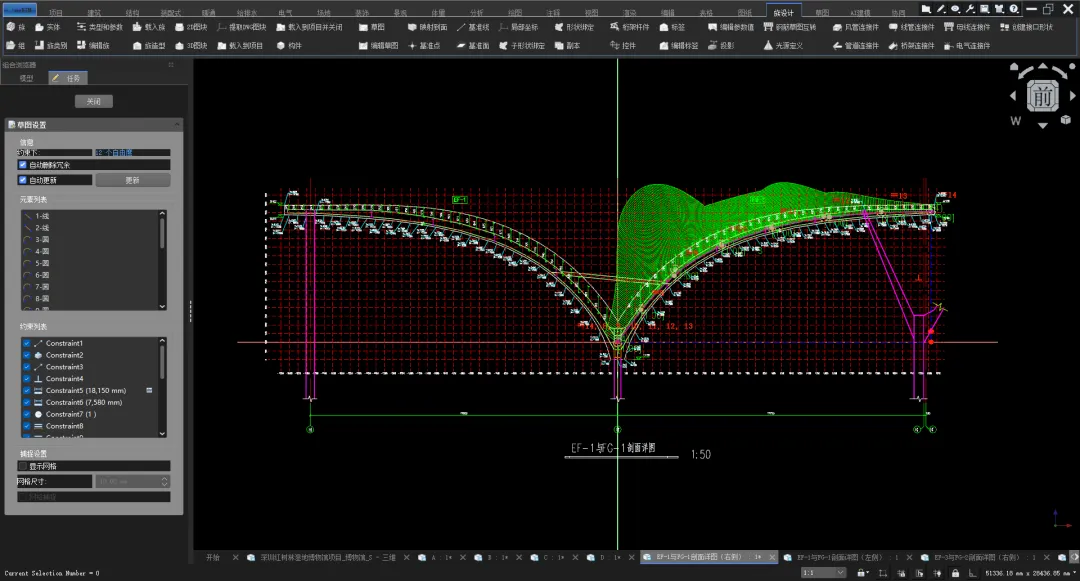The height and width of the screenshot is (581, 1080).
Task: Select the 草图 tool
Action: pos(372,27)
